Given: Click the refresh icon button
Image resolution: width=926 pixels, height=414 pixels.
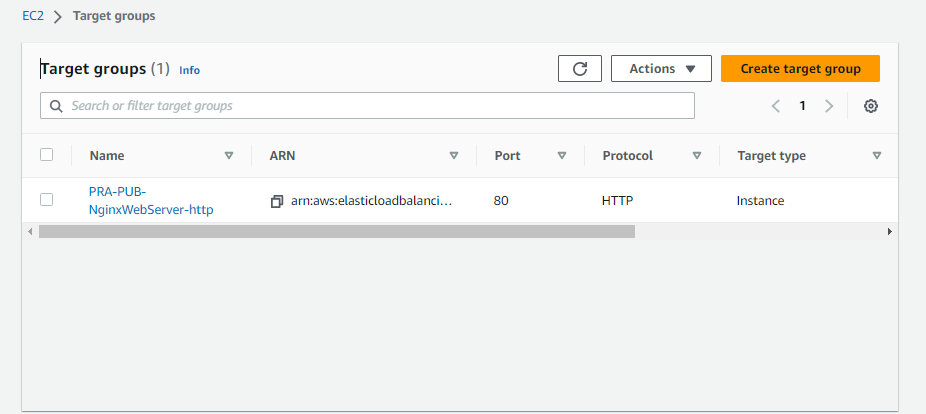Looking at the screenshot, I should [579, 69].
